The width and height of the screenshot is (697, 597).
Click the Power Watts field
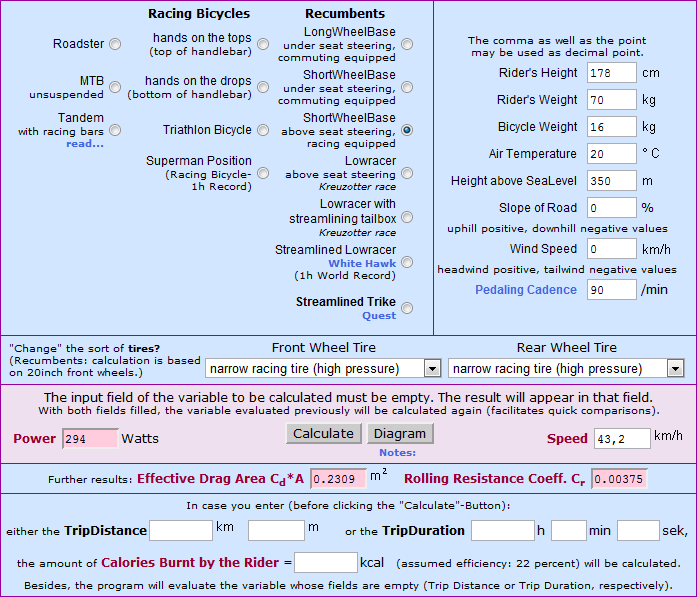(90, 439)
